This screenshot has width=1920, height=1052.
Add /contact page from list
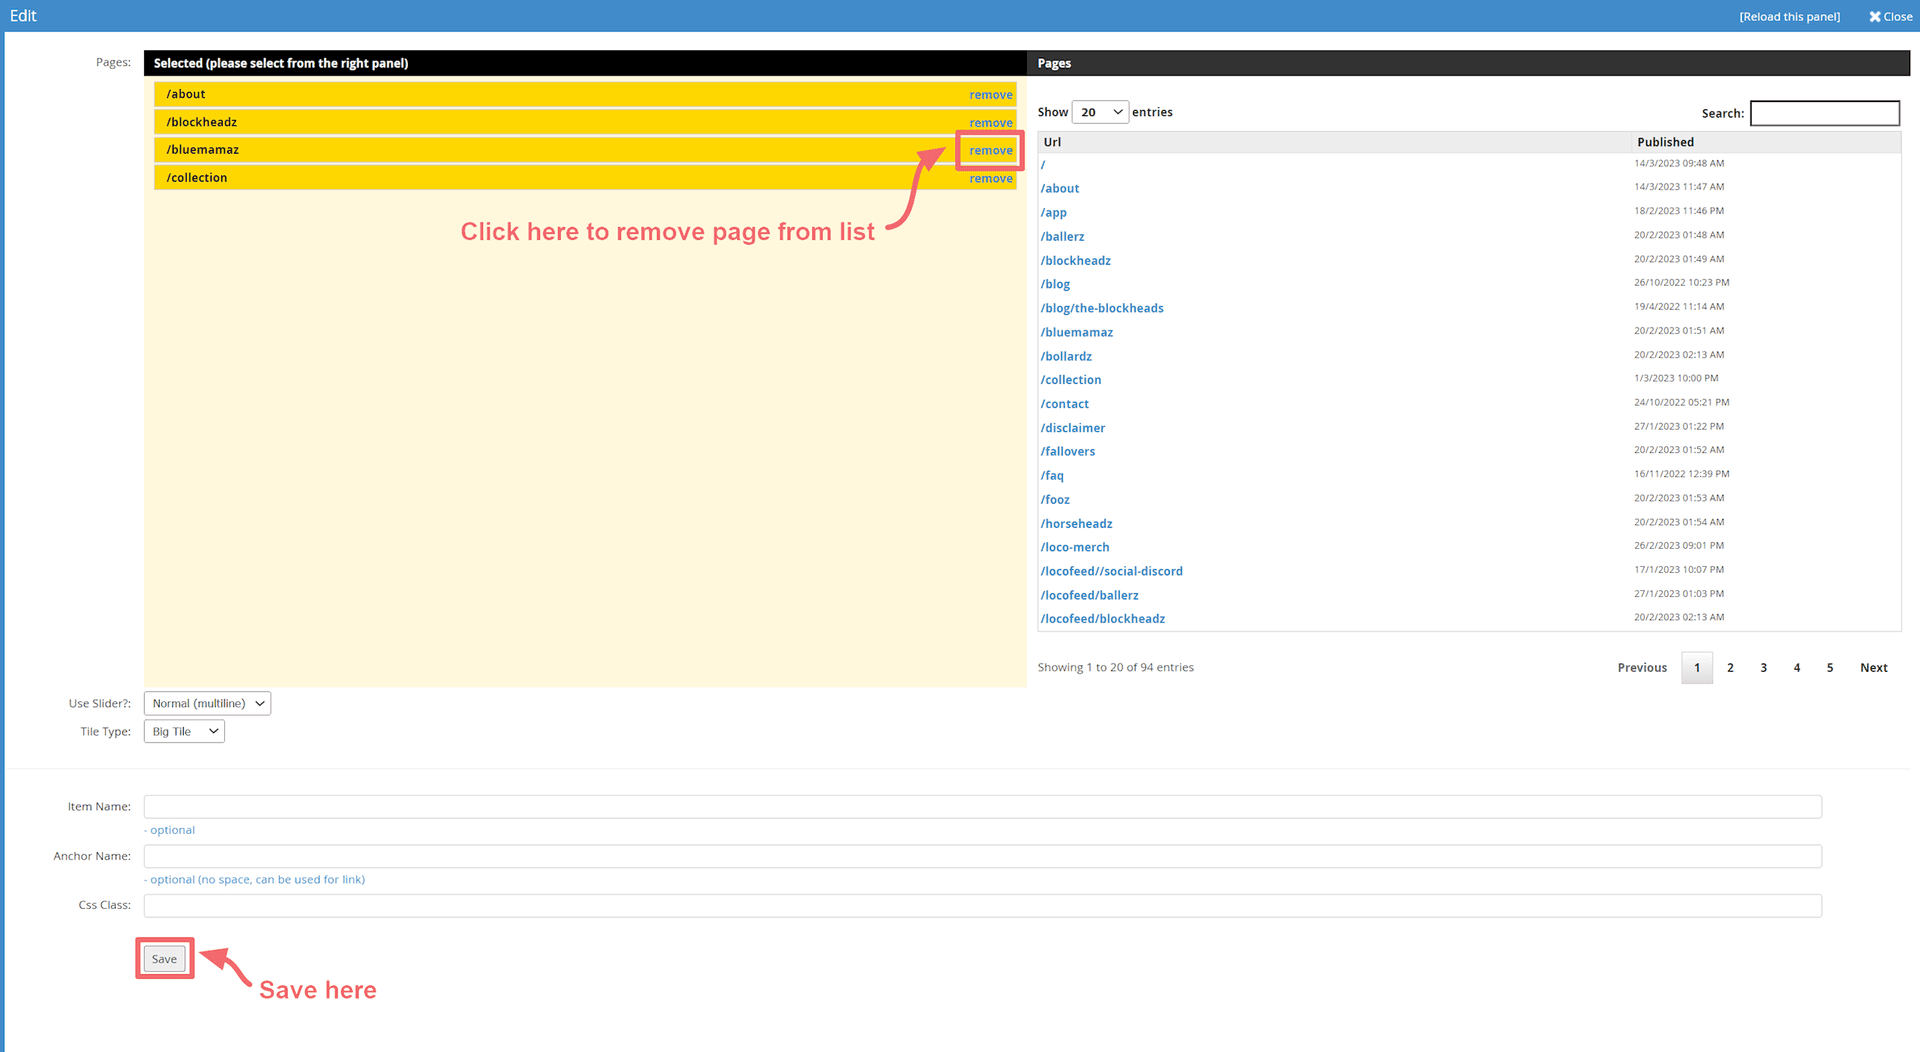click(1064, 404)
